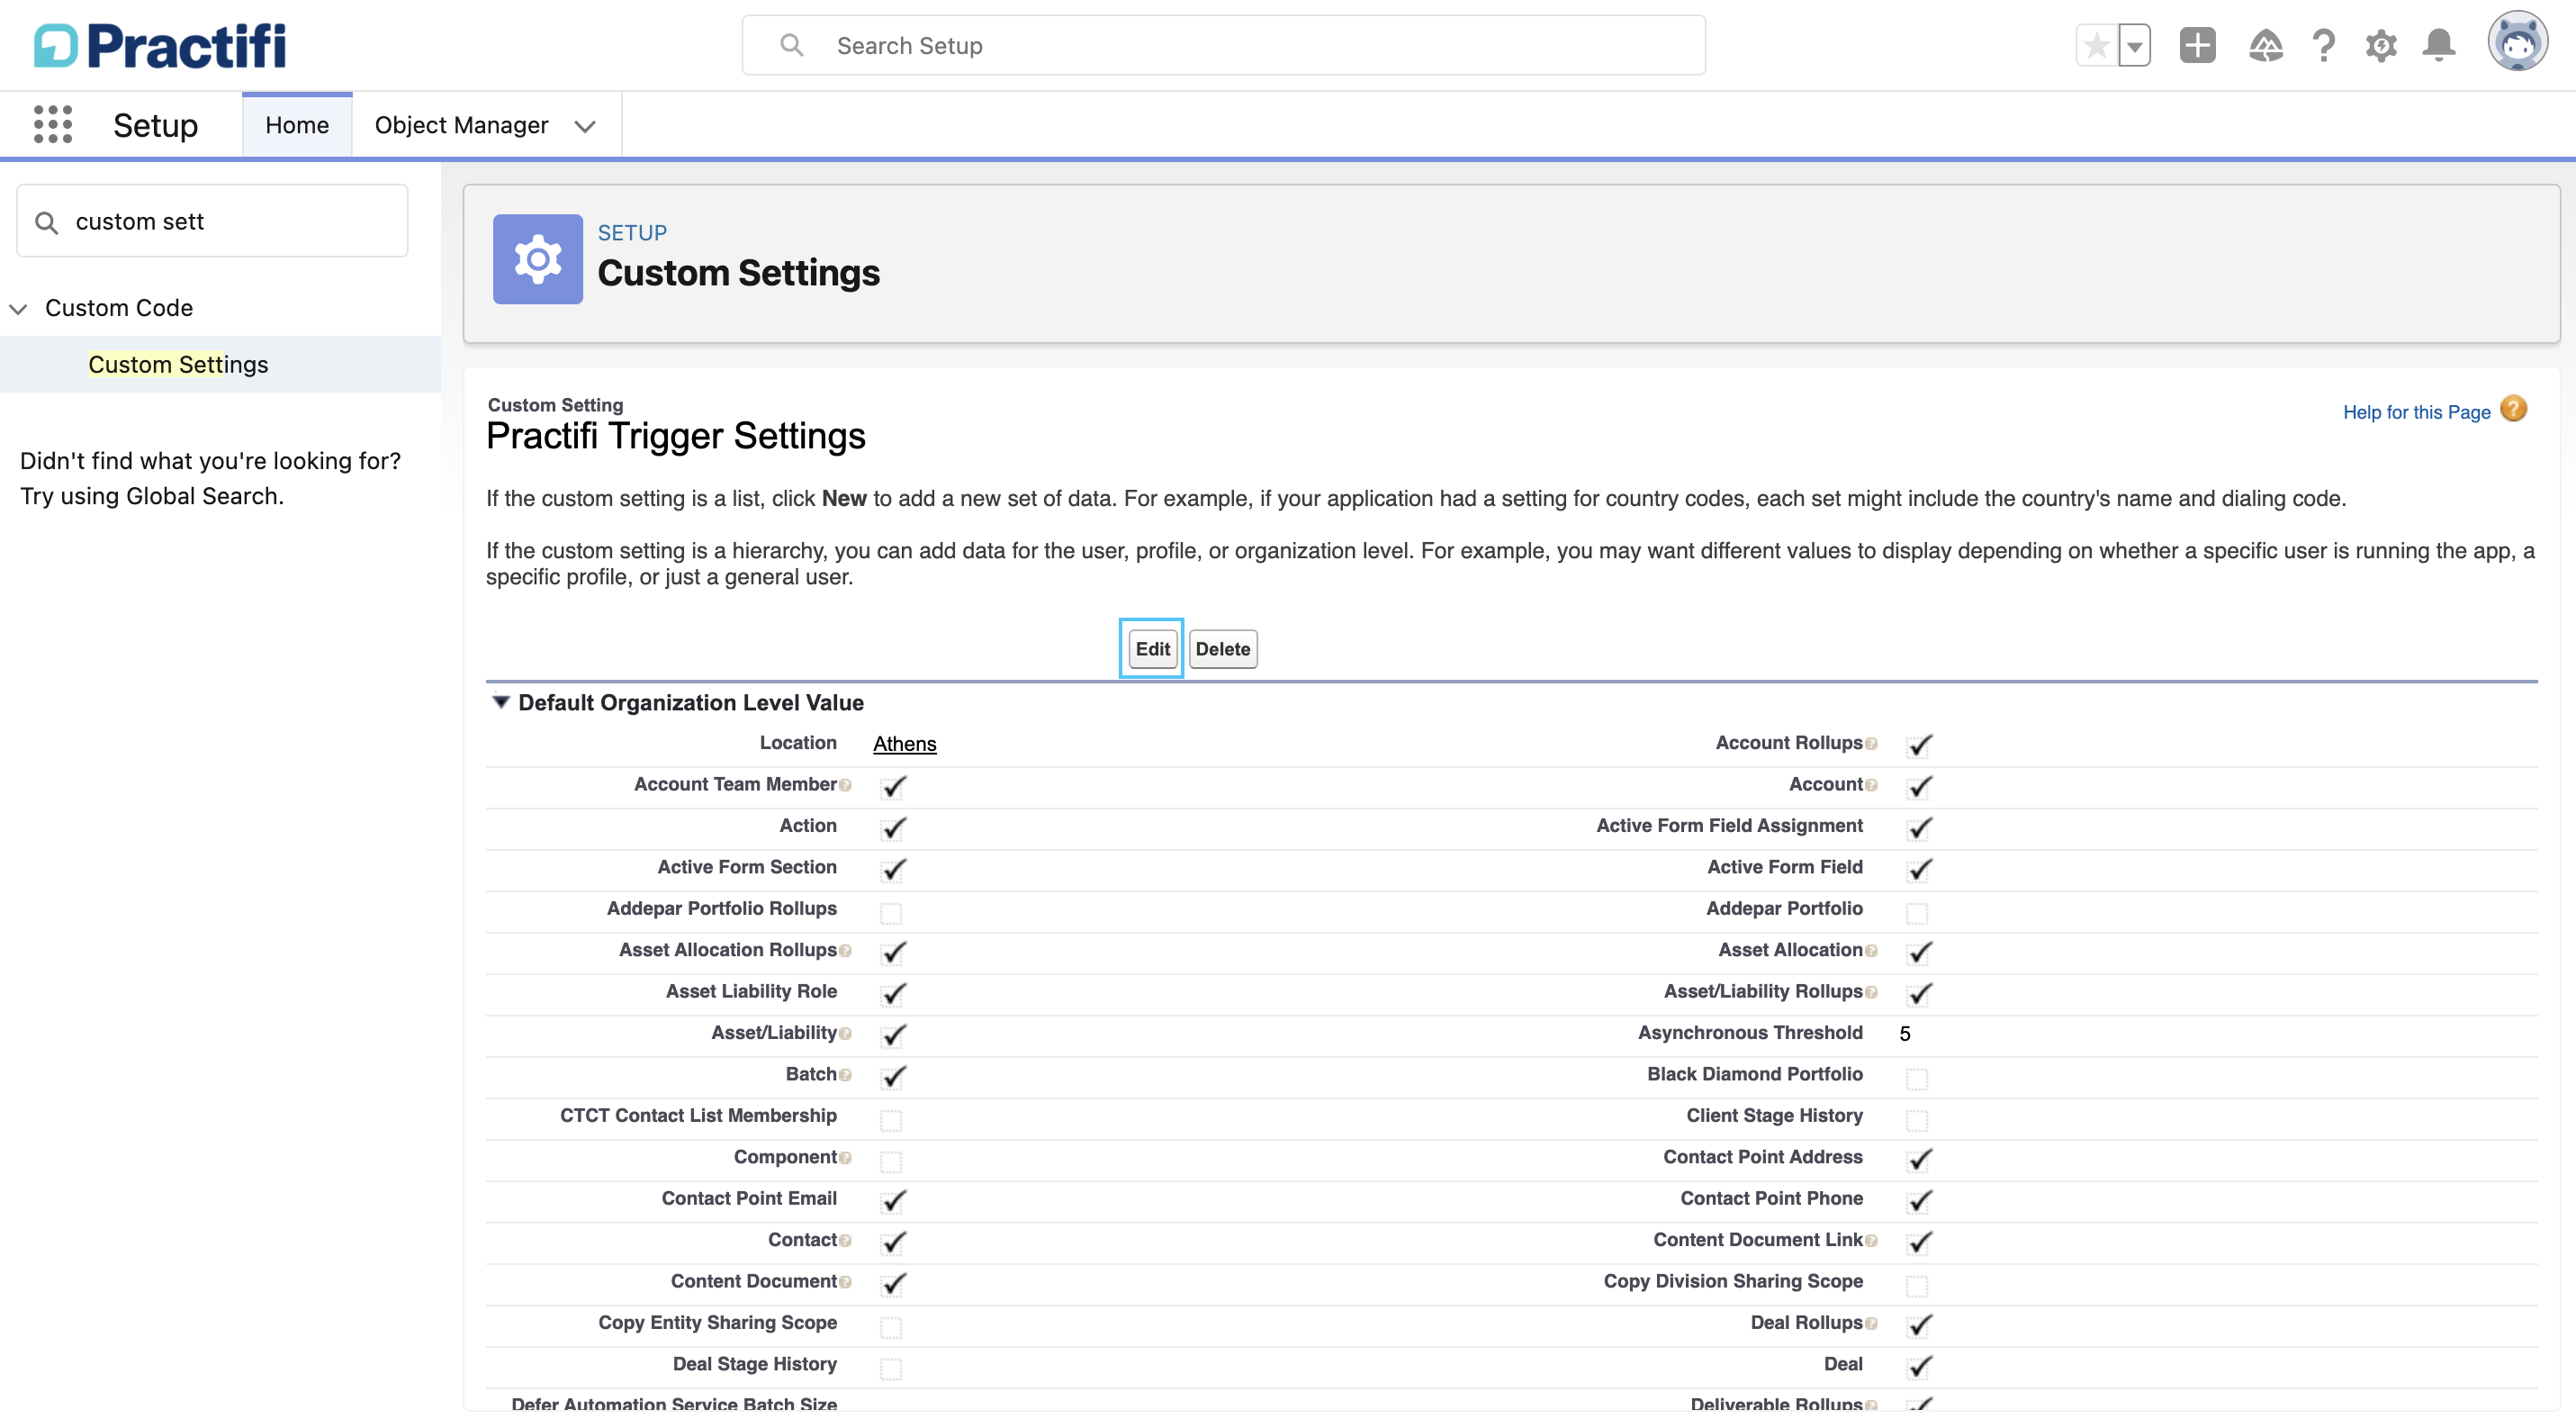Open the global actions plus icon
2576x1419 pixels.
click(2197, 46)
